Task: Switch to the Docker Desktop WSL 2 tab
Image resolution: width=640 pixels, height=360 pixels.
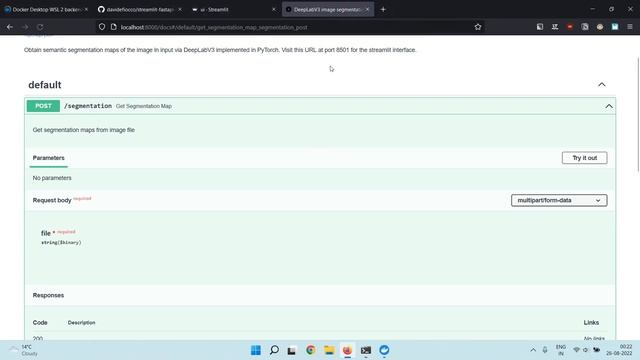Action: (x=46, y=9)
